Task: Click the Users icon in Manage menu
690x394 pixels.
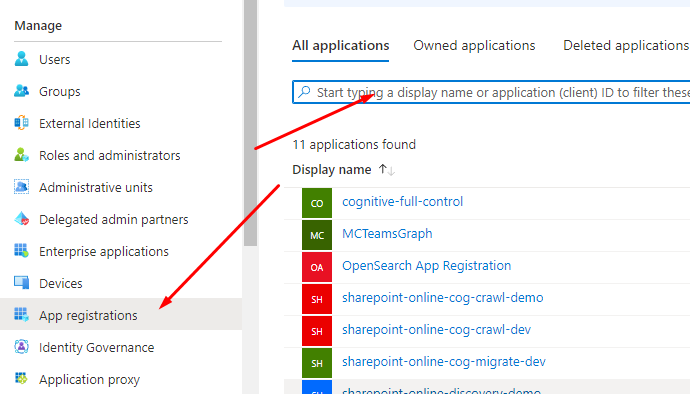Action: (21, 59)
